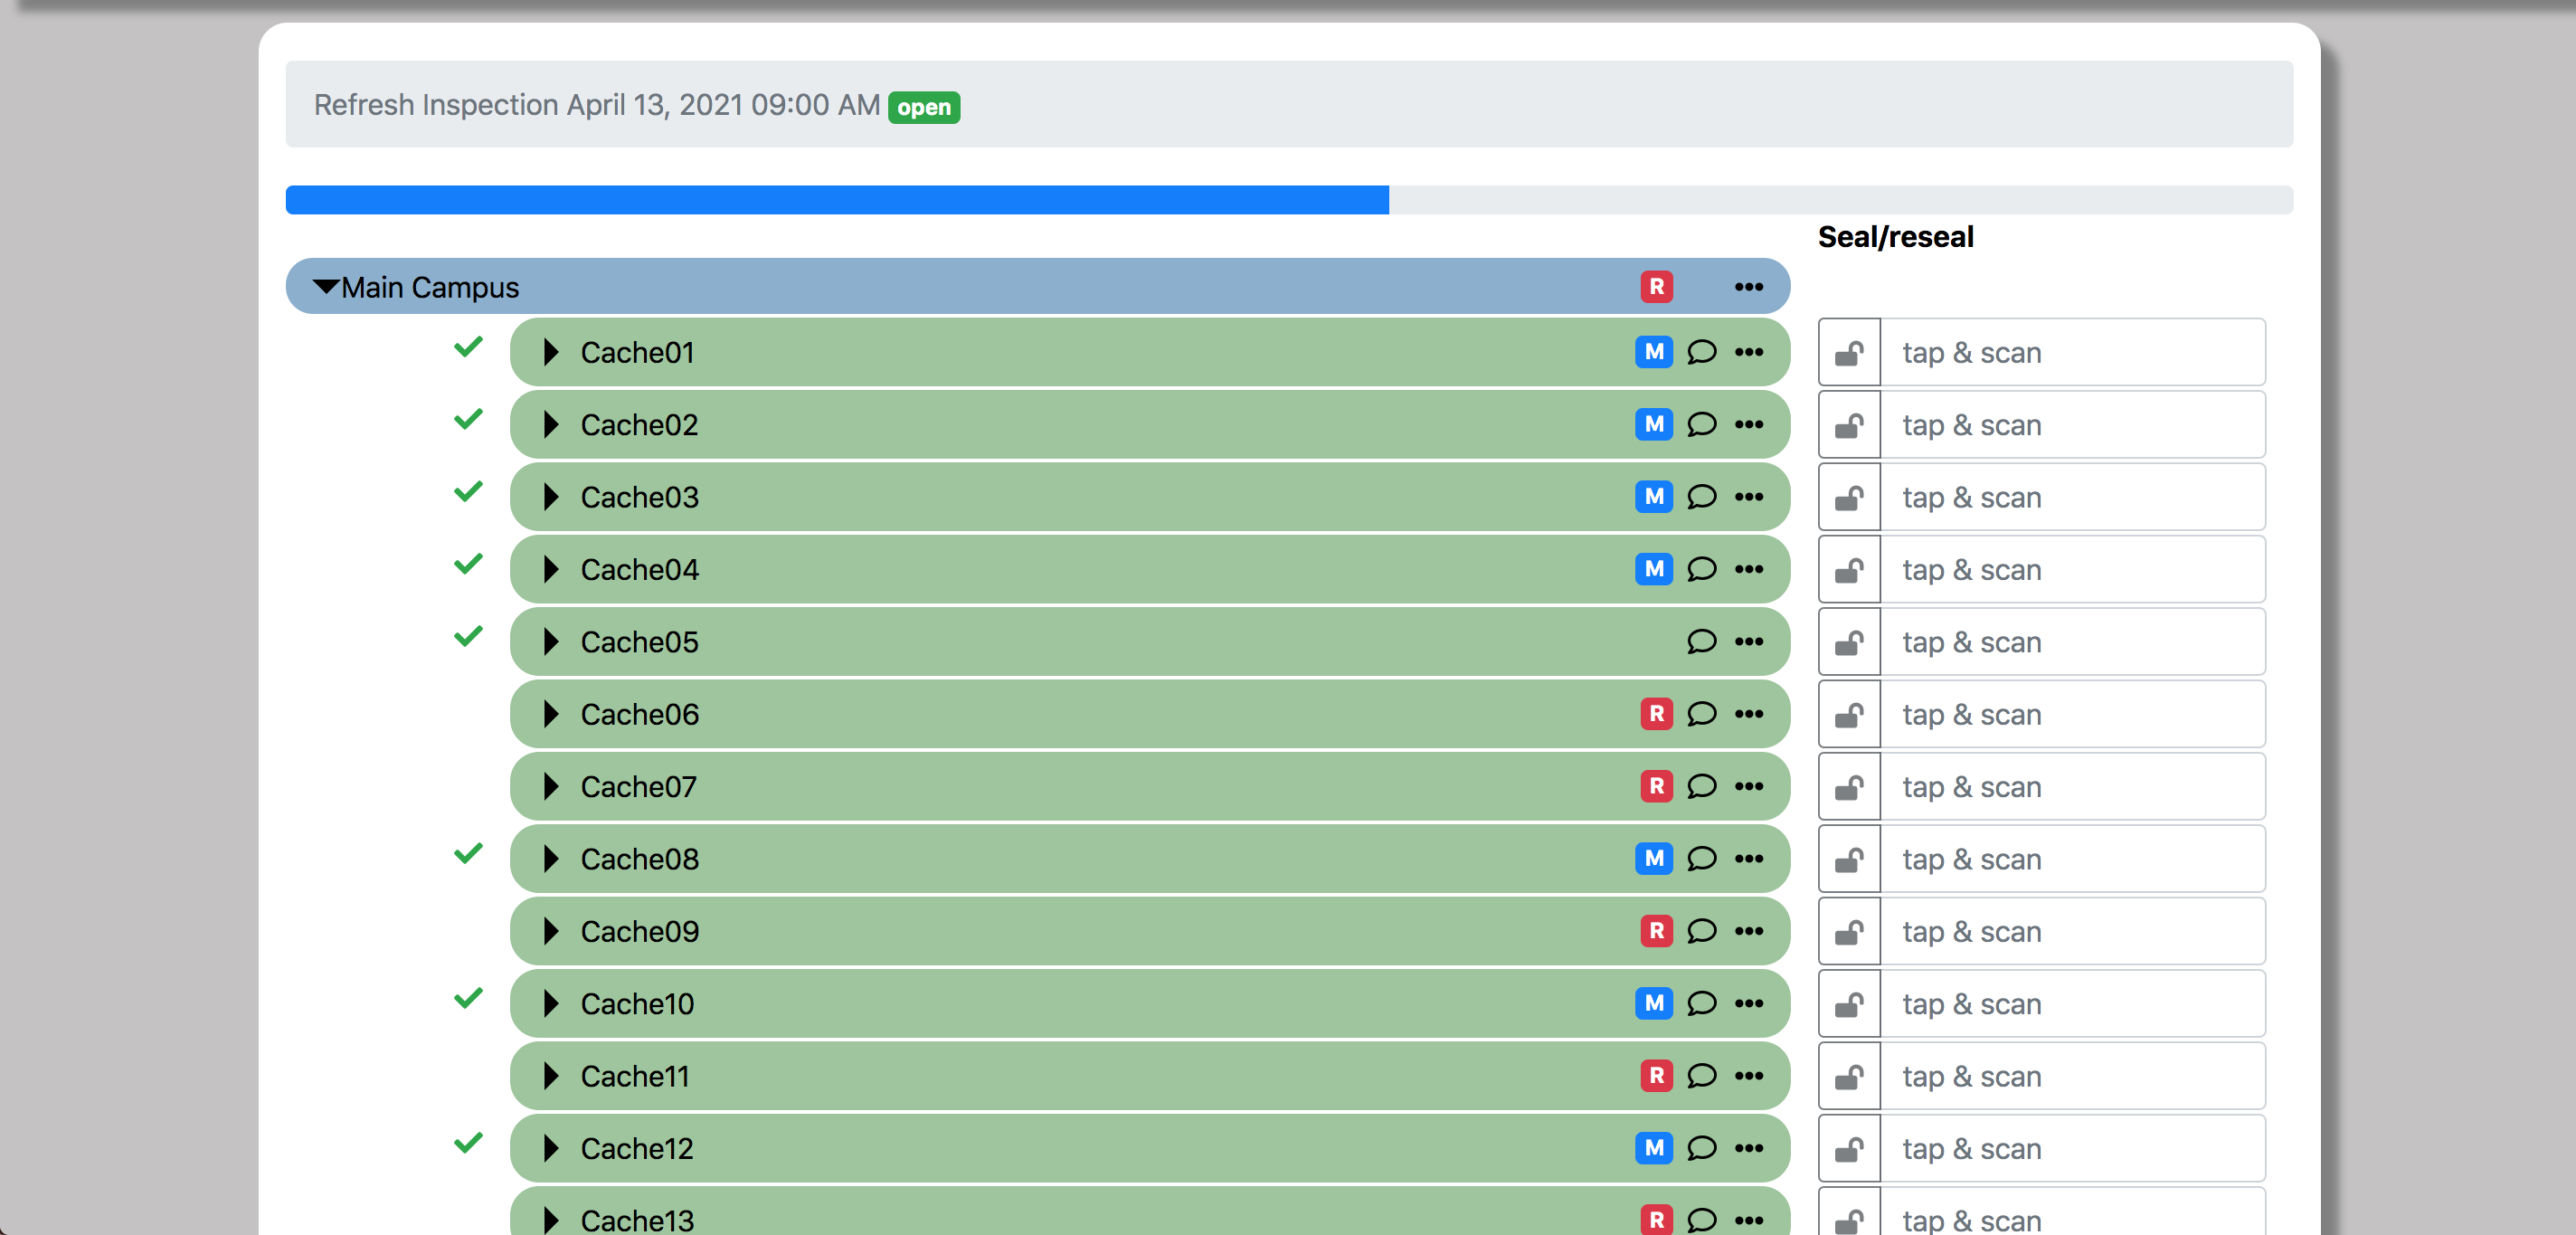Click the R badge on Main Campus

point(1656,287)
